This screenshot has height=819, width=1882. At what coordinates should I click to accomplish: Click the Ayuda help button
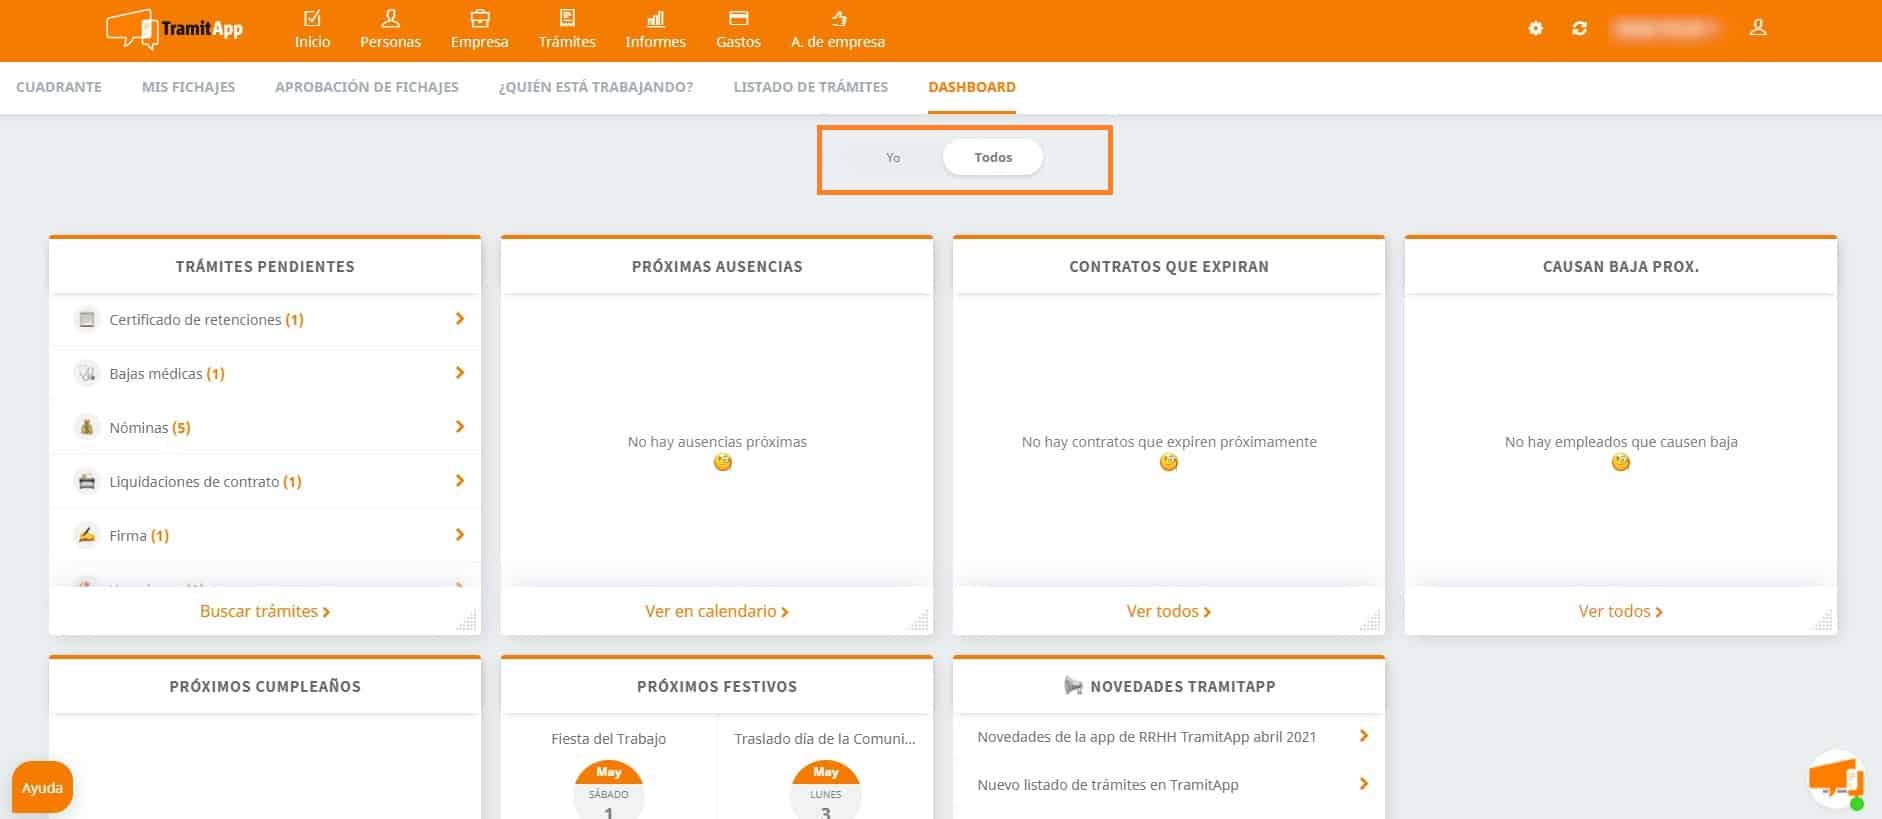[42, 788]
